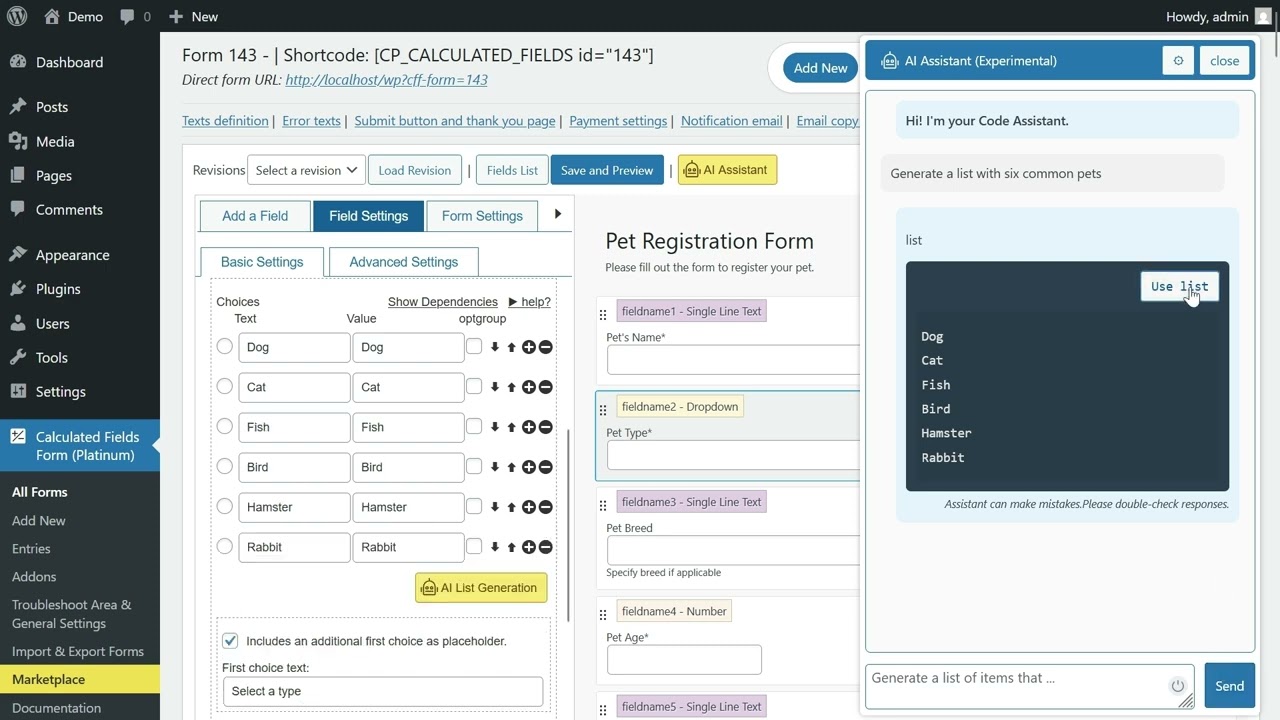Open Plugins in the sidebar menu
The width and height of the screenshot is (1280, 720).
coord(58,289)
